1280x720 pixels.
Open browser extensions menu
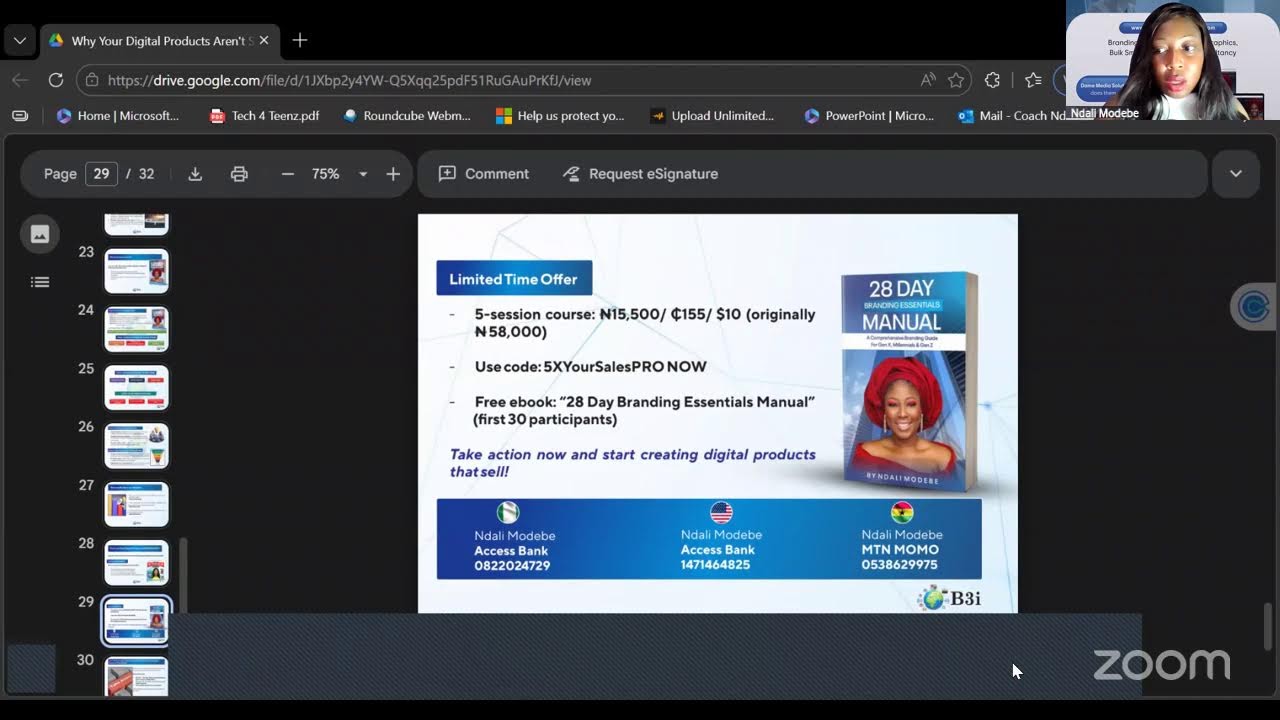[x=992, y=80]
